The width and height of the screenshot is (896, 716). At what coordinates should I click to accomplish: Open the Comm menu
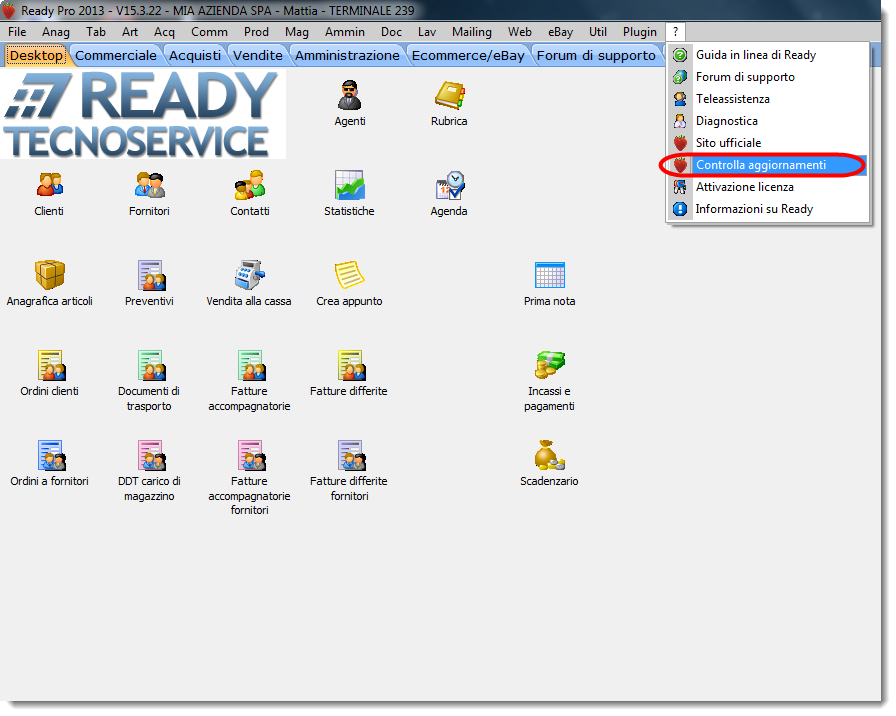pyautogui.click(x=209, y=32)
